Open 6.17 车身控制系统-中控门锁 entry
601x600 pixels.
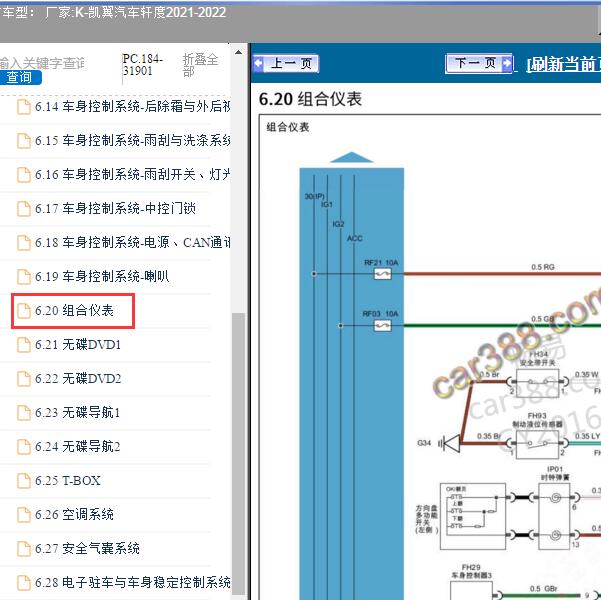tap(115, 209)
